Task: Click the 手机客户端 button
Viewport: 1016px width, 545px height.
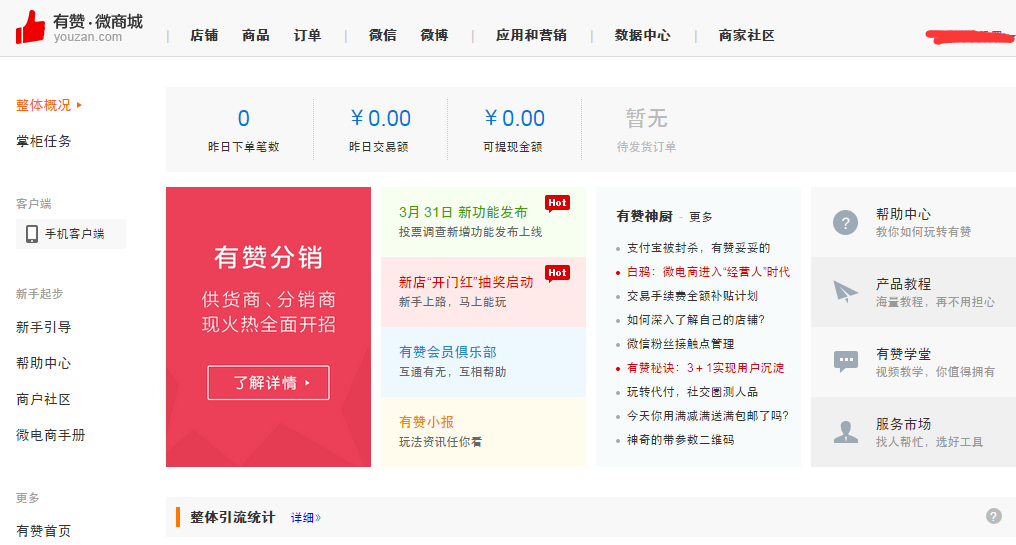Action: pos(71,234)
